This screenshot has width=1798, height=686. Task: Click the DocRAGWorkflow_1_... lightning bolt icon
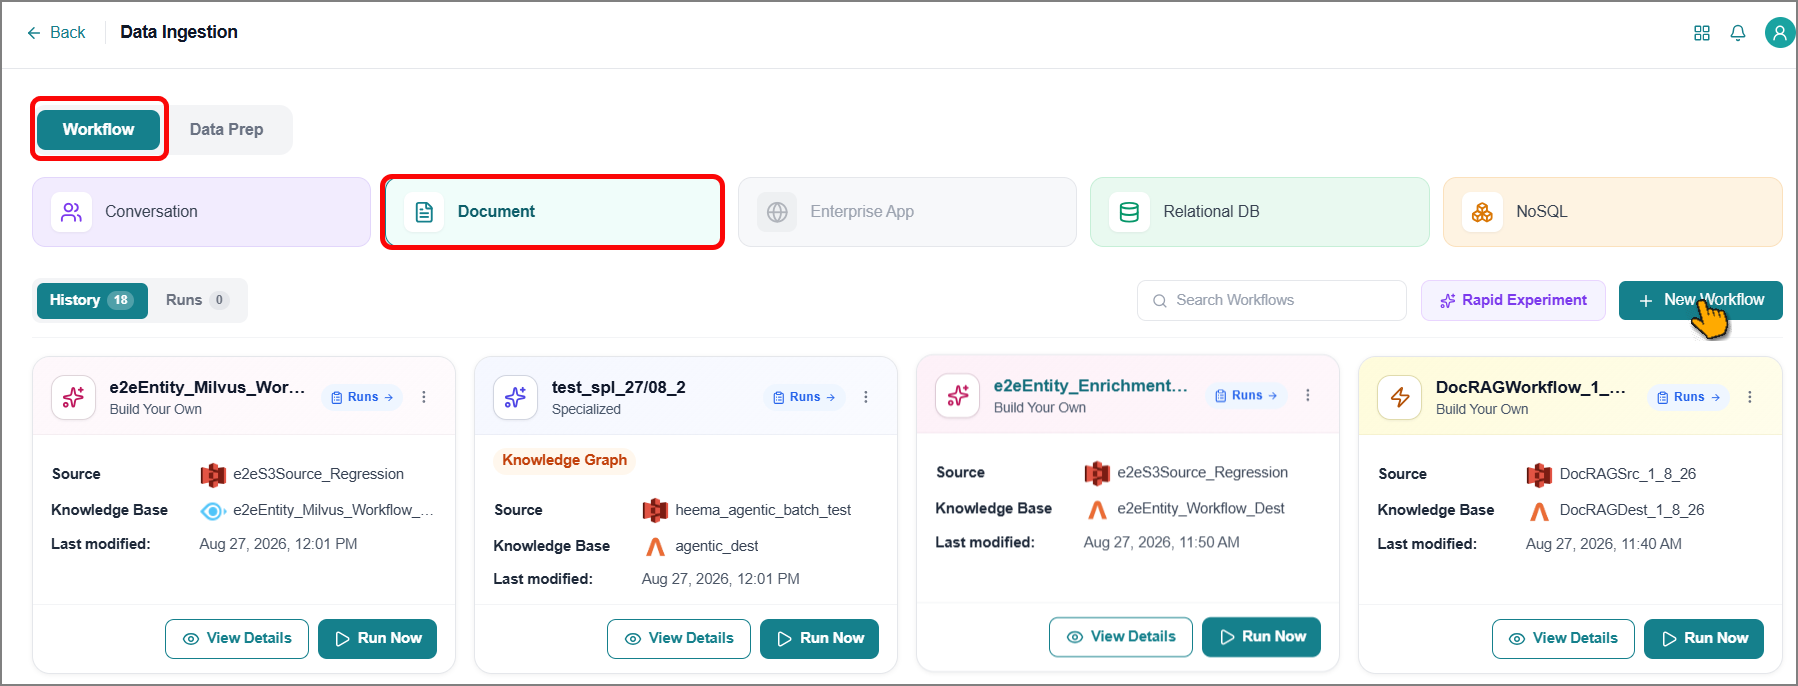coord(1400,397)
